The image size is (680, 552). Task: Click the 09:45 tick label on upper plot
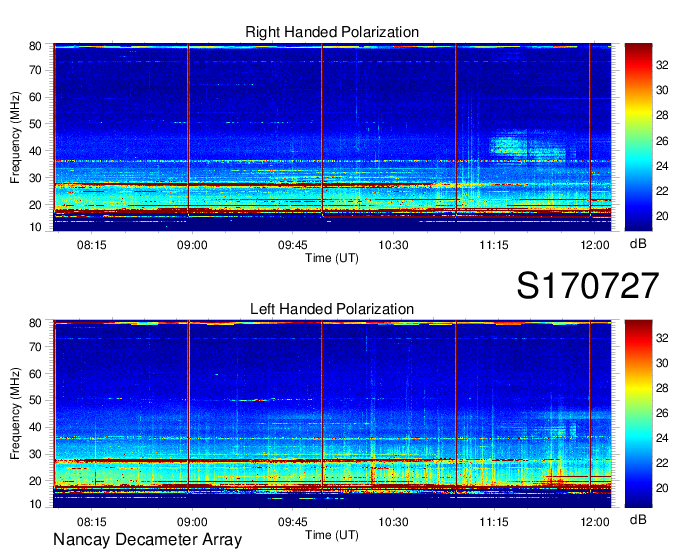pyautogui.click(x=293, y=245)
